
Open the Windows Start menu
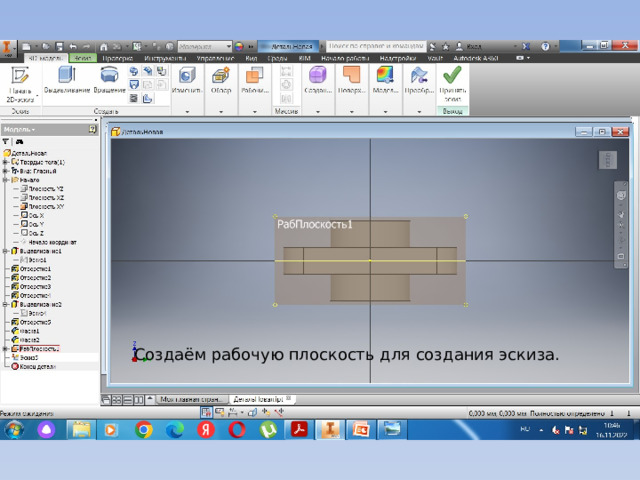pos(15,429)
